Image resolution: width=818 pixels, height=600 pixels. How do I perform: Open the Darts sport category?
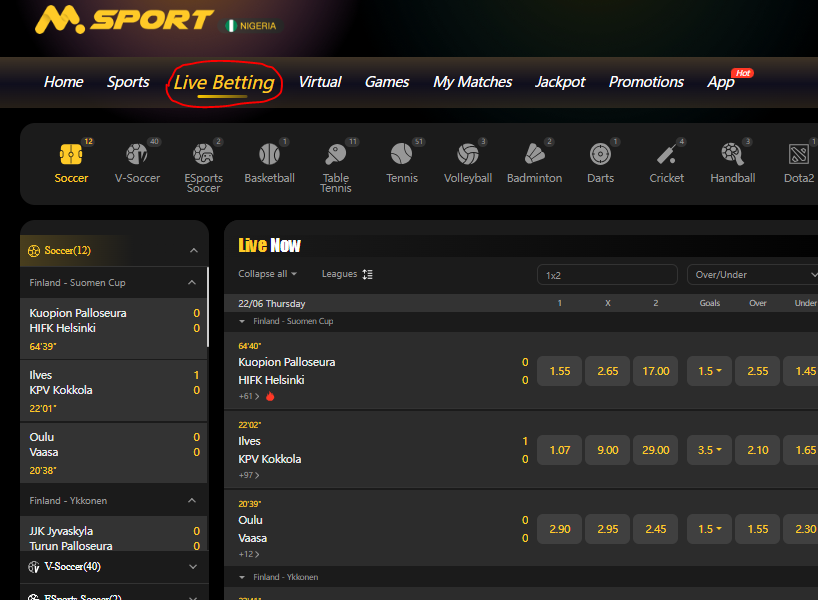600,163
